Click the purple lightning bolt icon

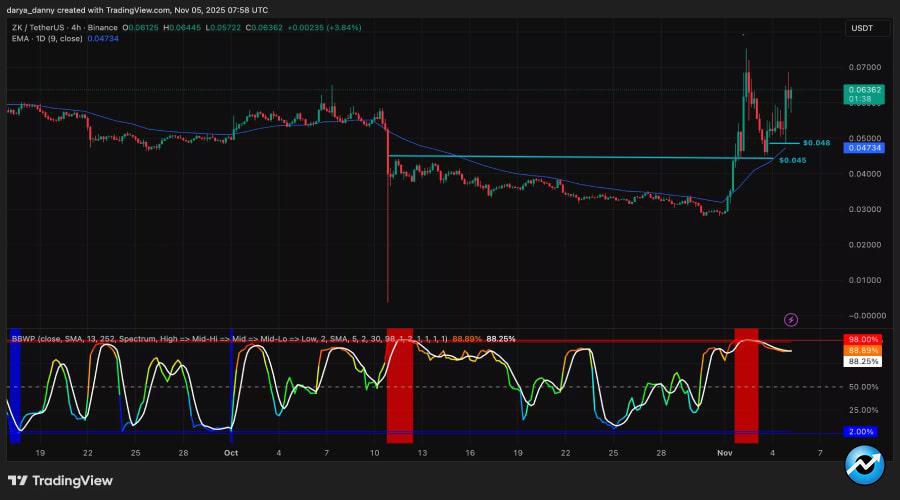tap(791, 319)
